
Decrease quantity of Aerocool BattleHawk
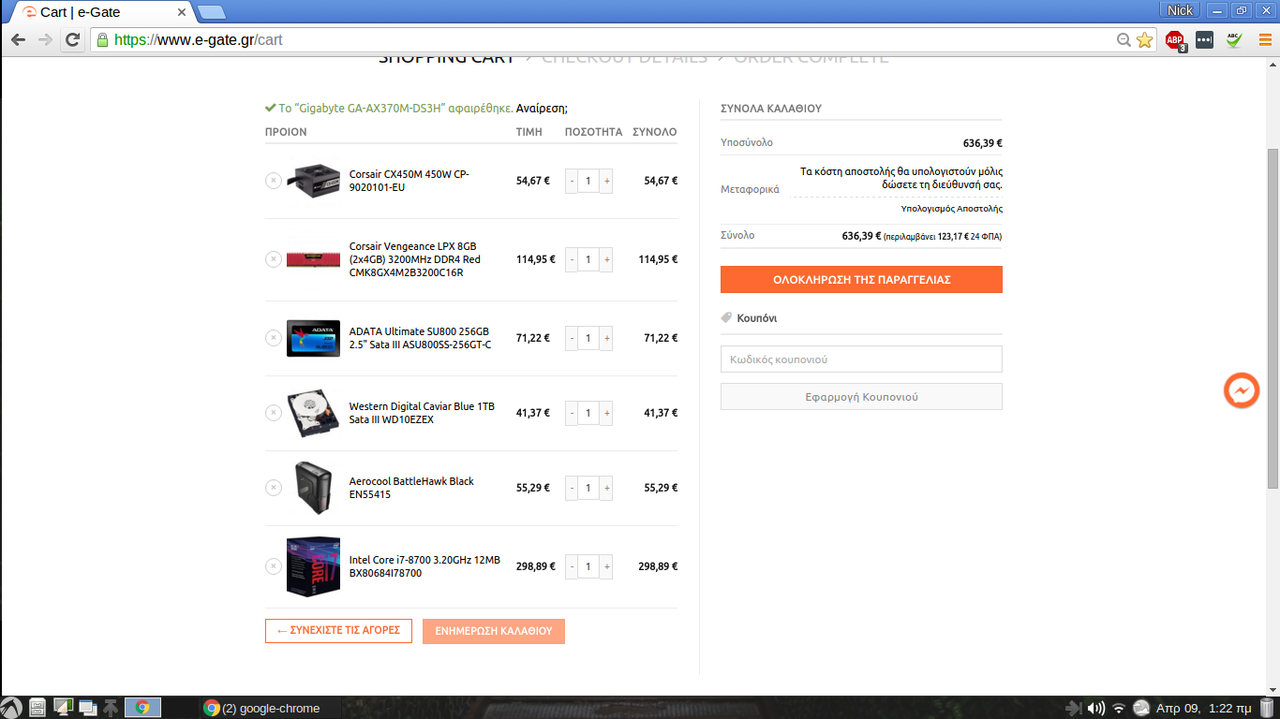coord(572,488)
